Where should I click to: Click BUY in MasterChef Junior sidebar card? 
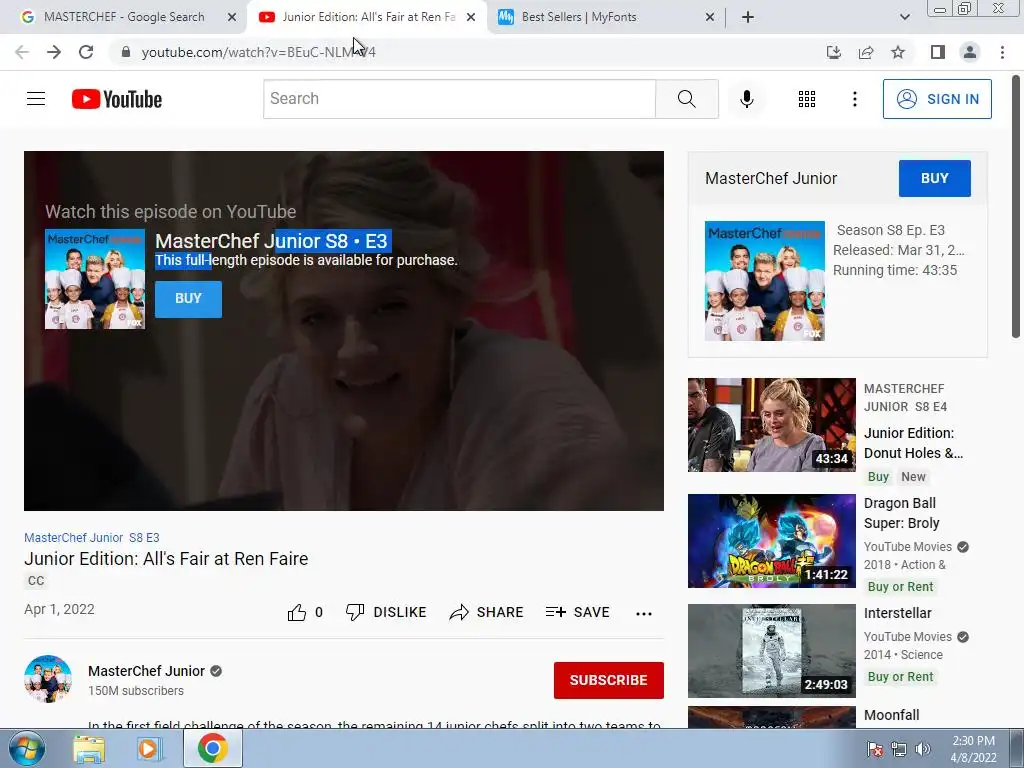[935, 178]
